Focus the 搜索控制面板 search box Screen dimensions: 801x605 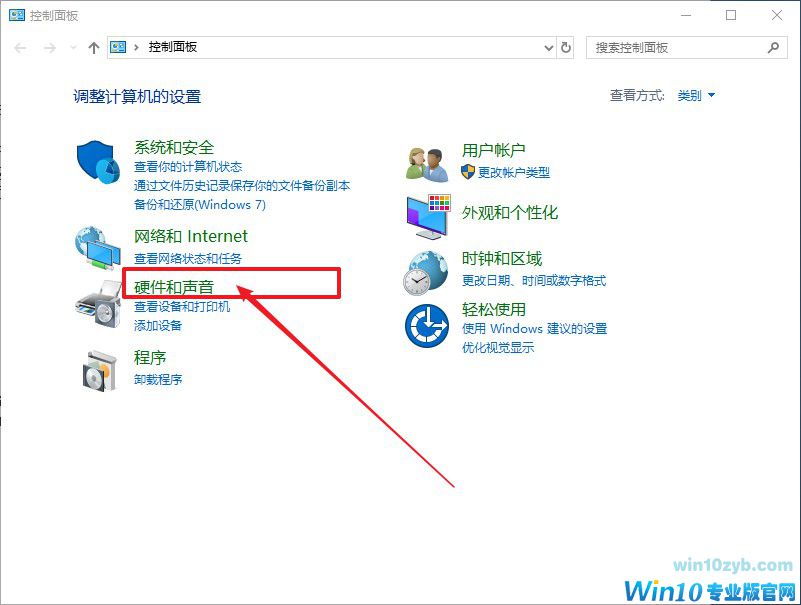pyautogui.click(x=687, y=48)
